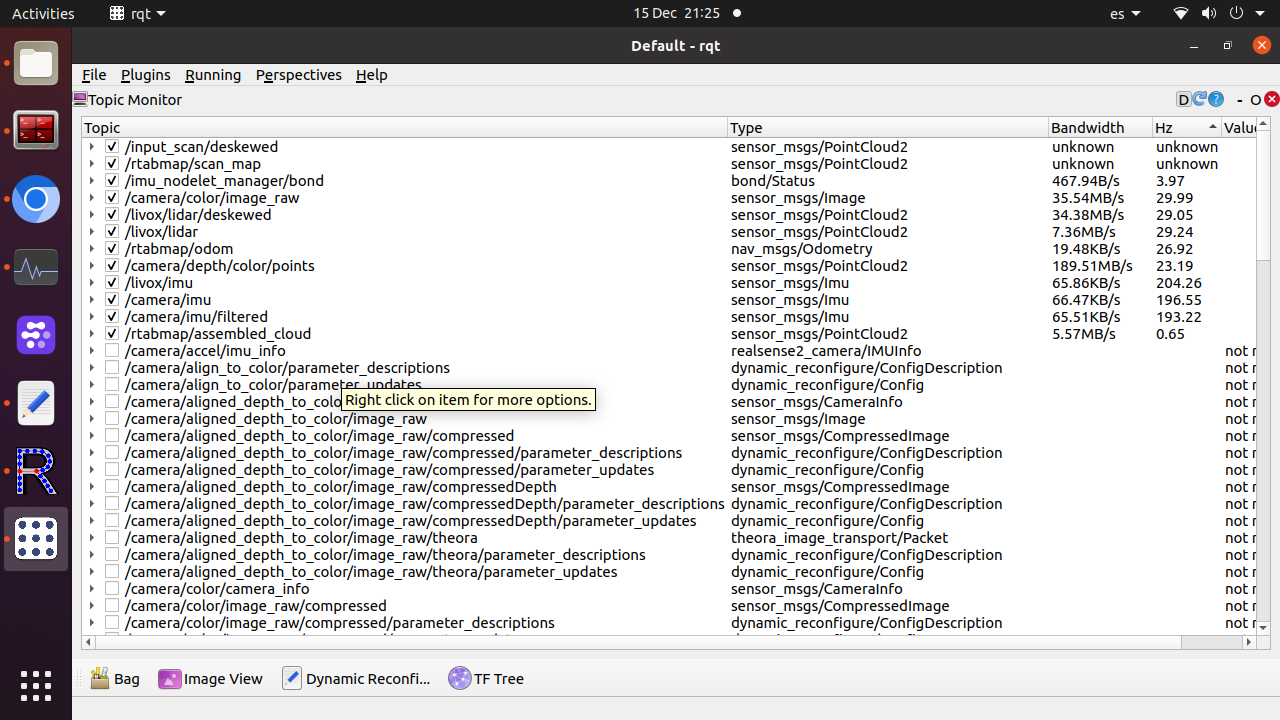Sort topics by the Bandwidth column header
Screen dimensions: 1280x720
[x=1088, y=127]
